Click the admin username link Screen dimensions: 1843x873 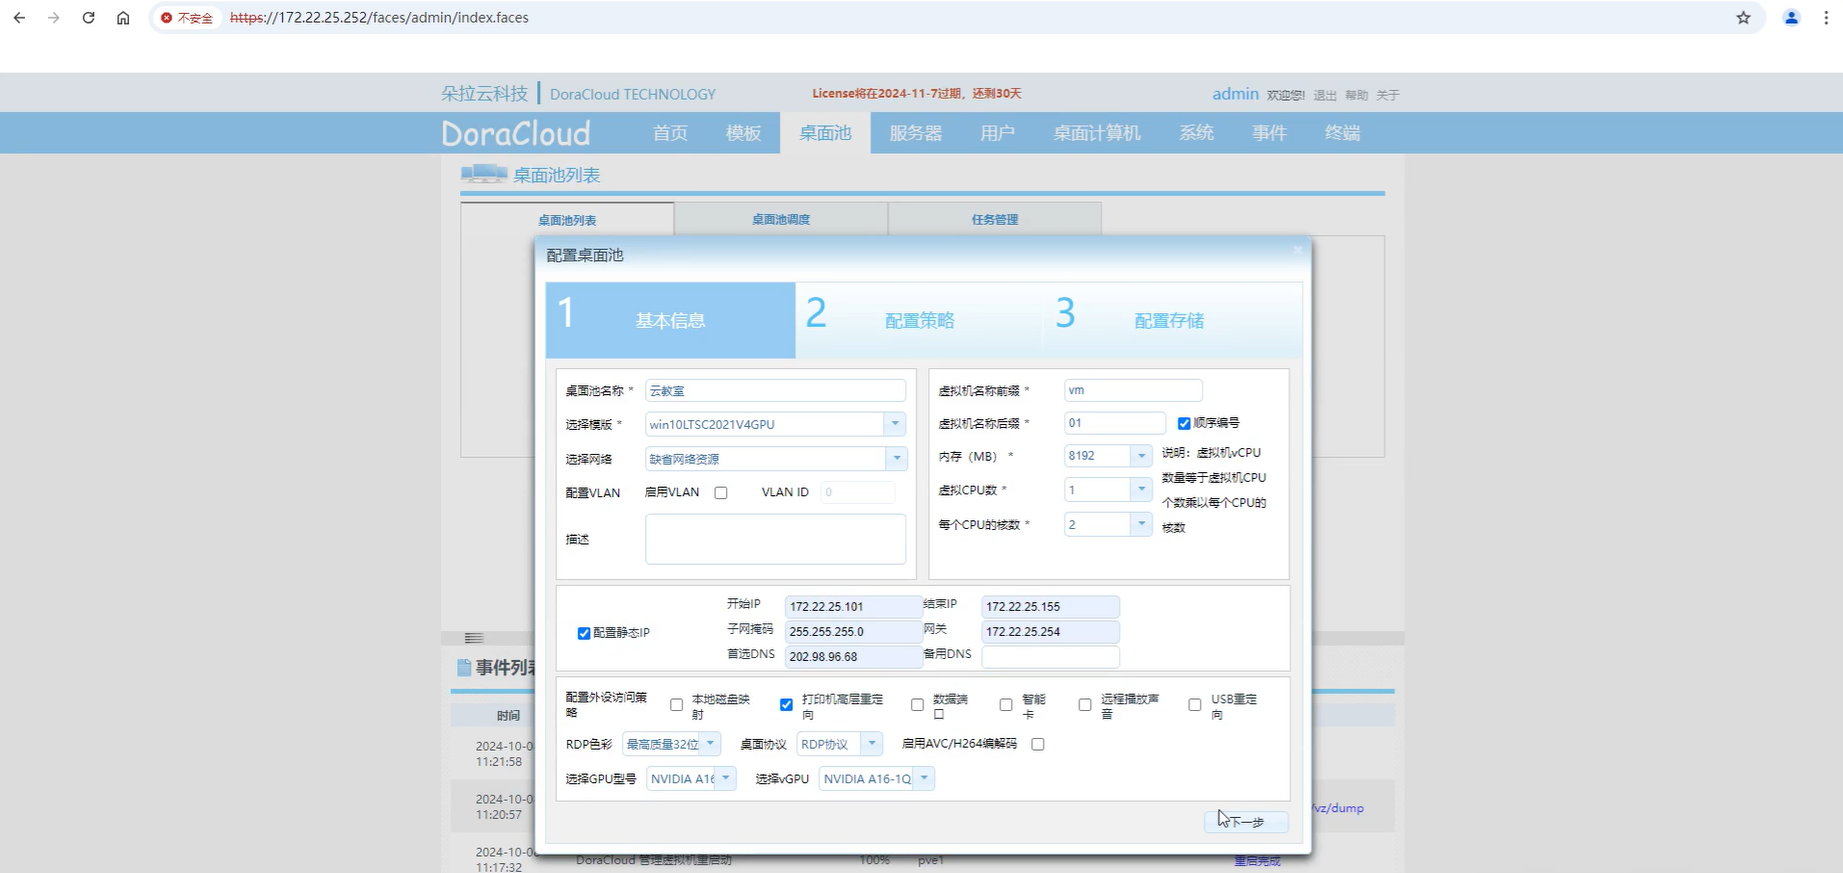pos(1235,93)
